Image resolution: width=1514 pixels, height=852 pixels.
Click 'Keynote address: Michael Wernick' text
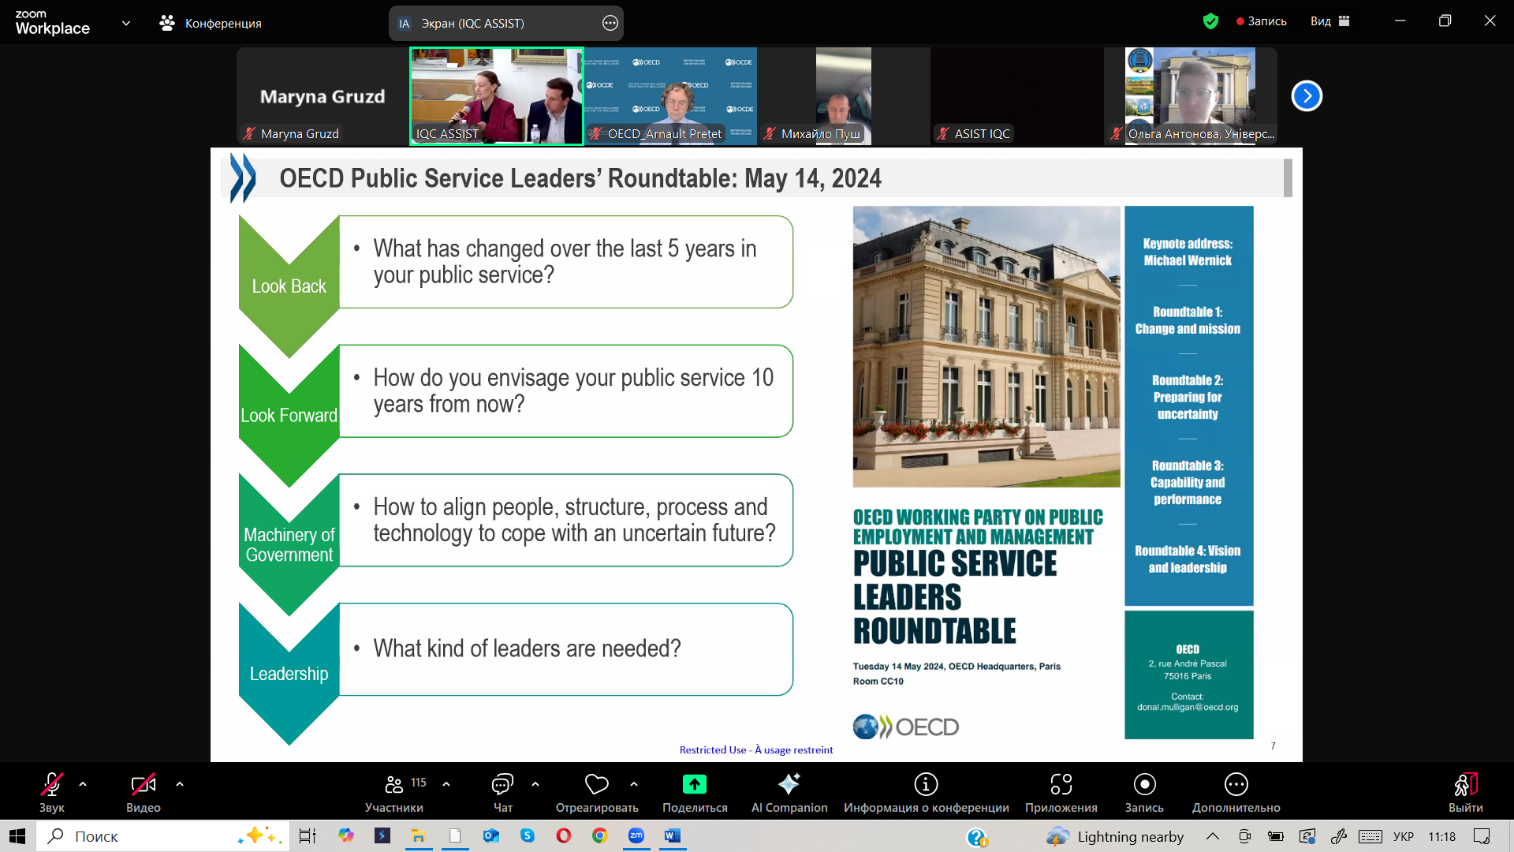(x=1188, y=252)
